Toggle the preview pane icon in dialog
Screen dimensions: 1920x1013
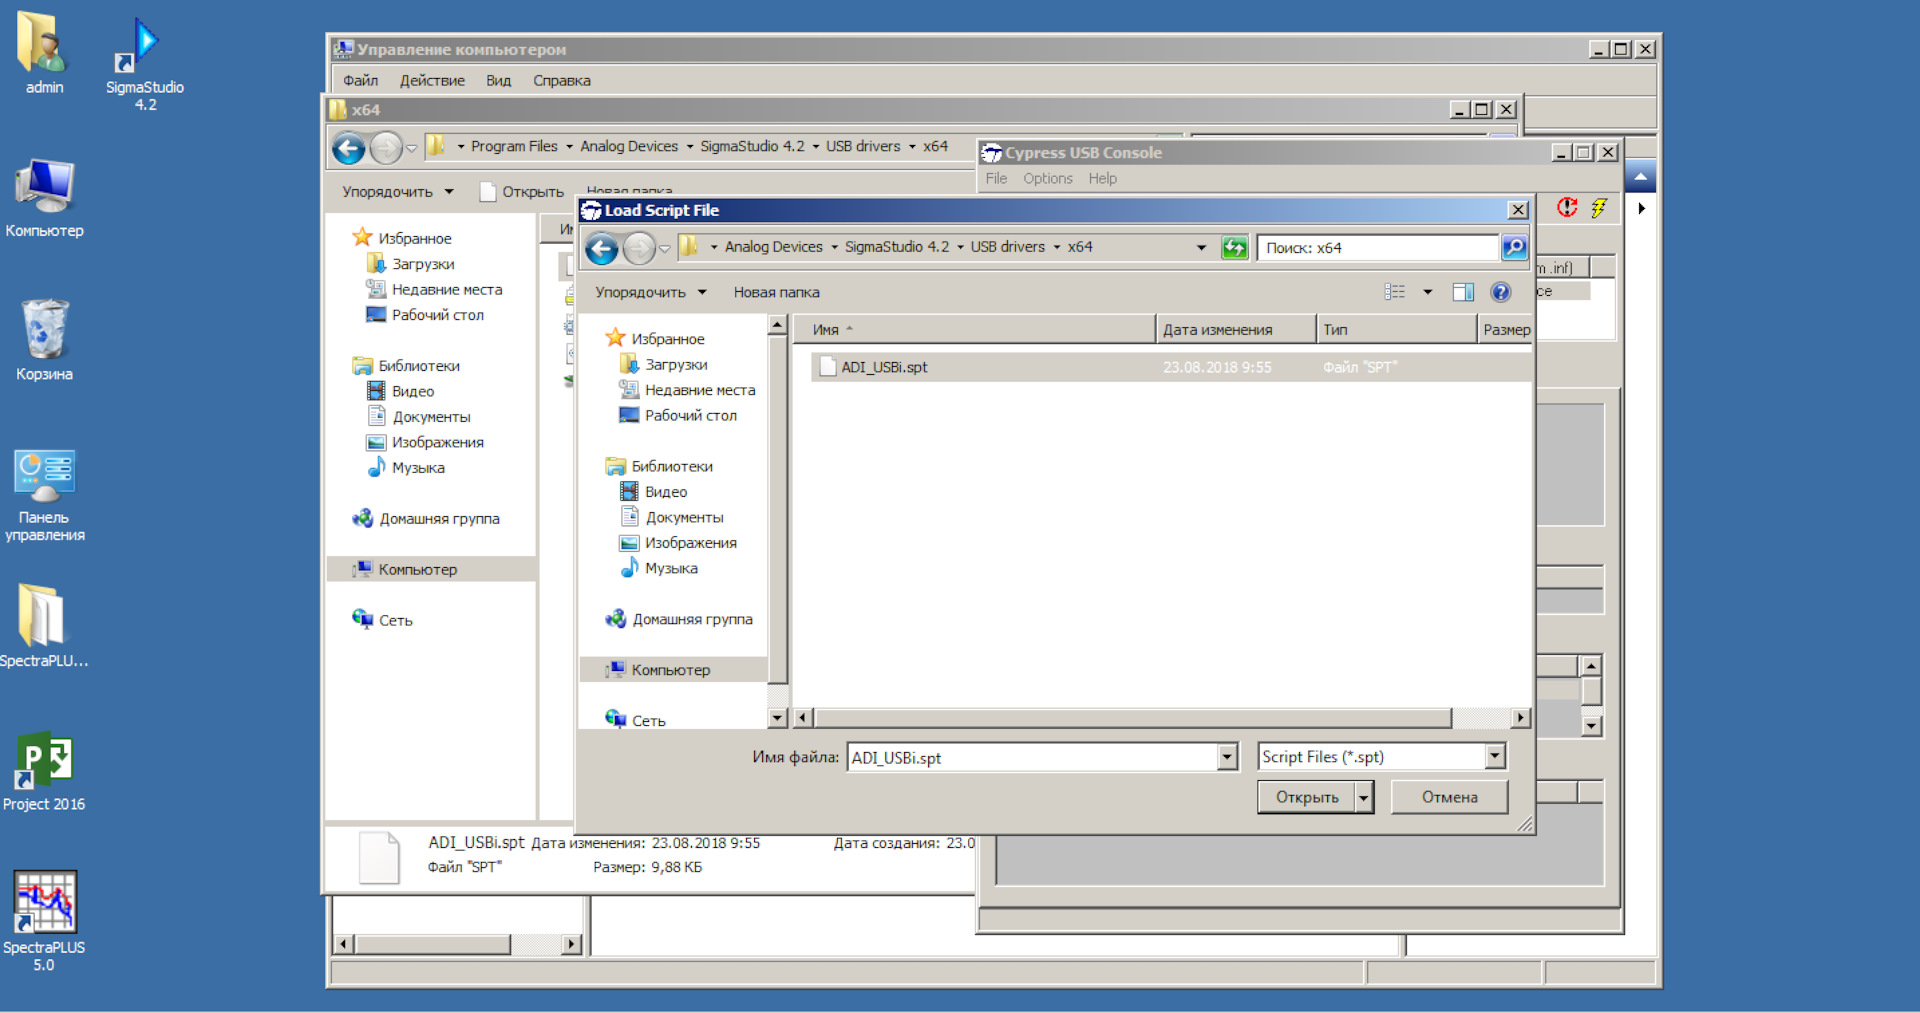1463,292
